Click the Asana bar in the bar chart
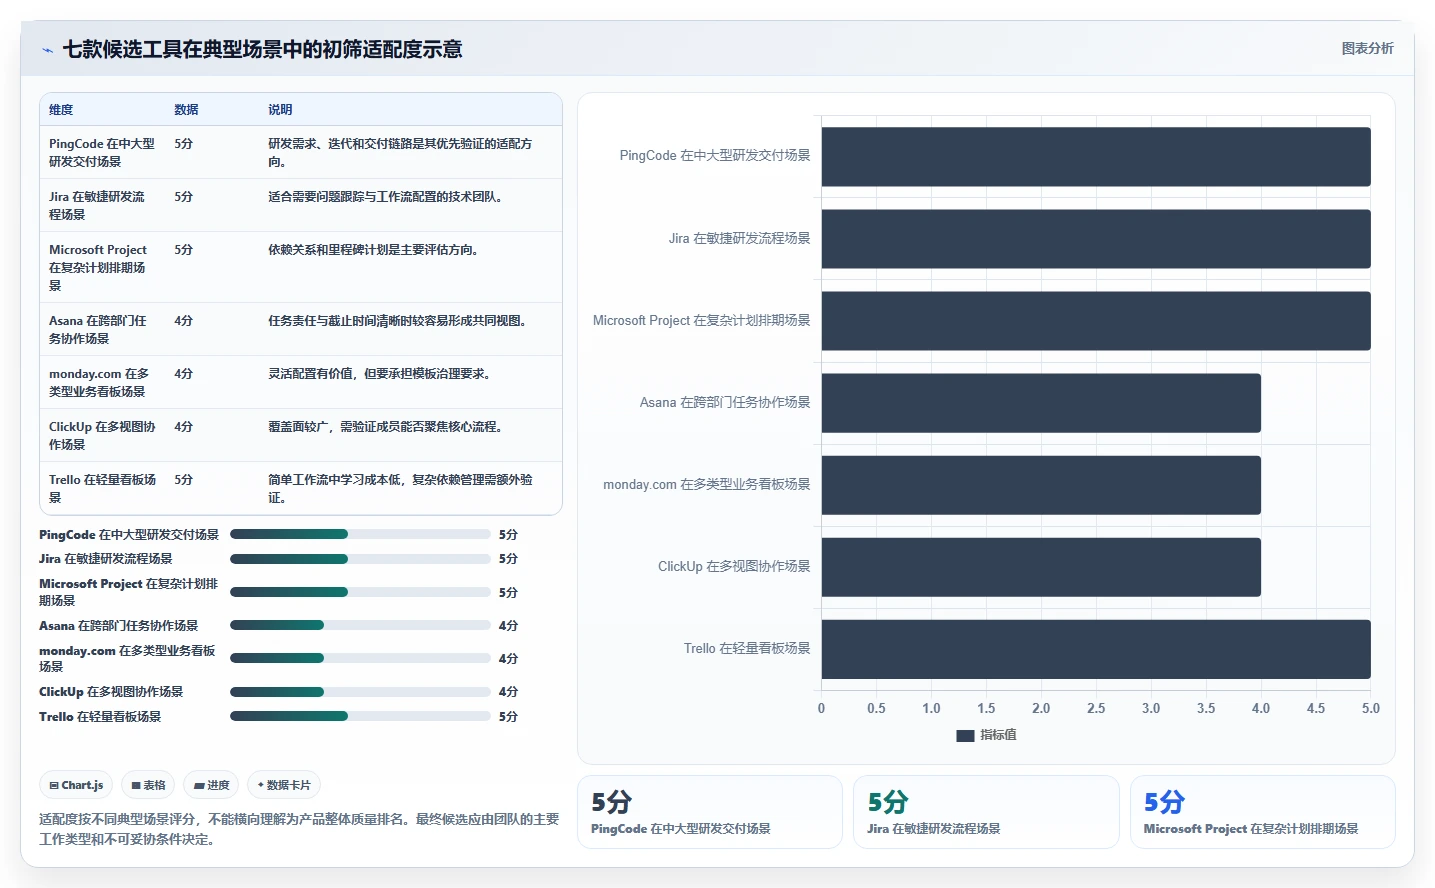The height and width of the screenshot is (888, 1435). coord(1041,403)
